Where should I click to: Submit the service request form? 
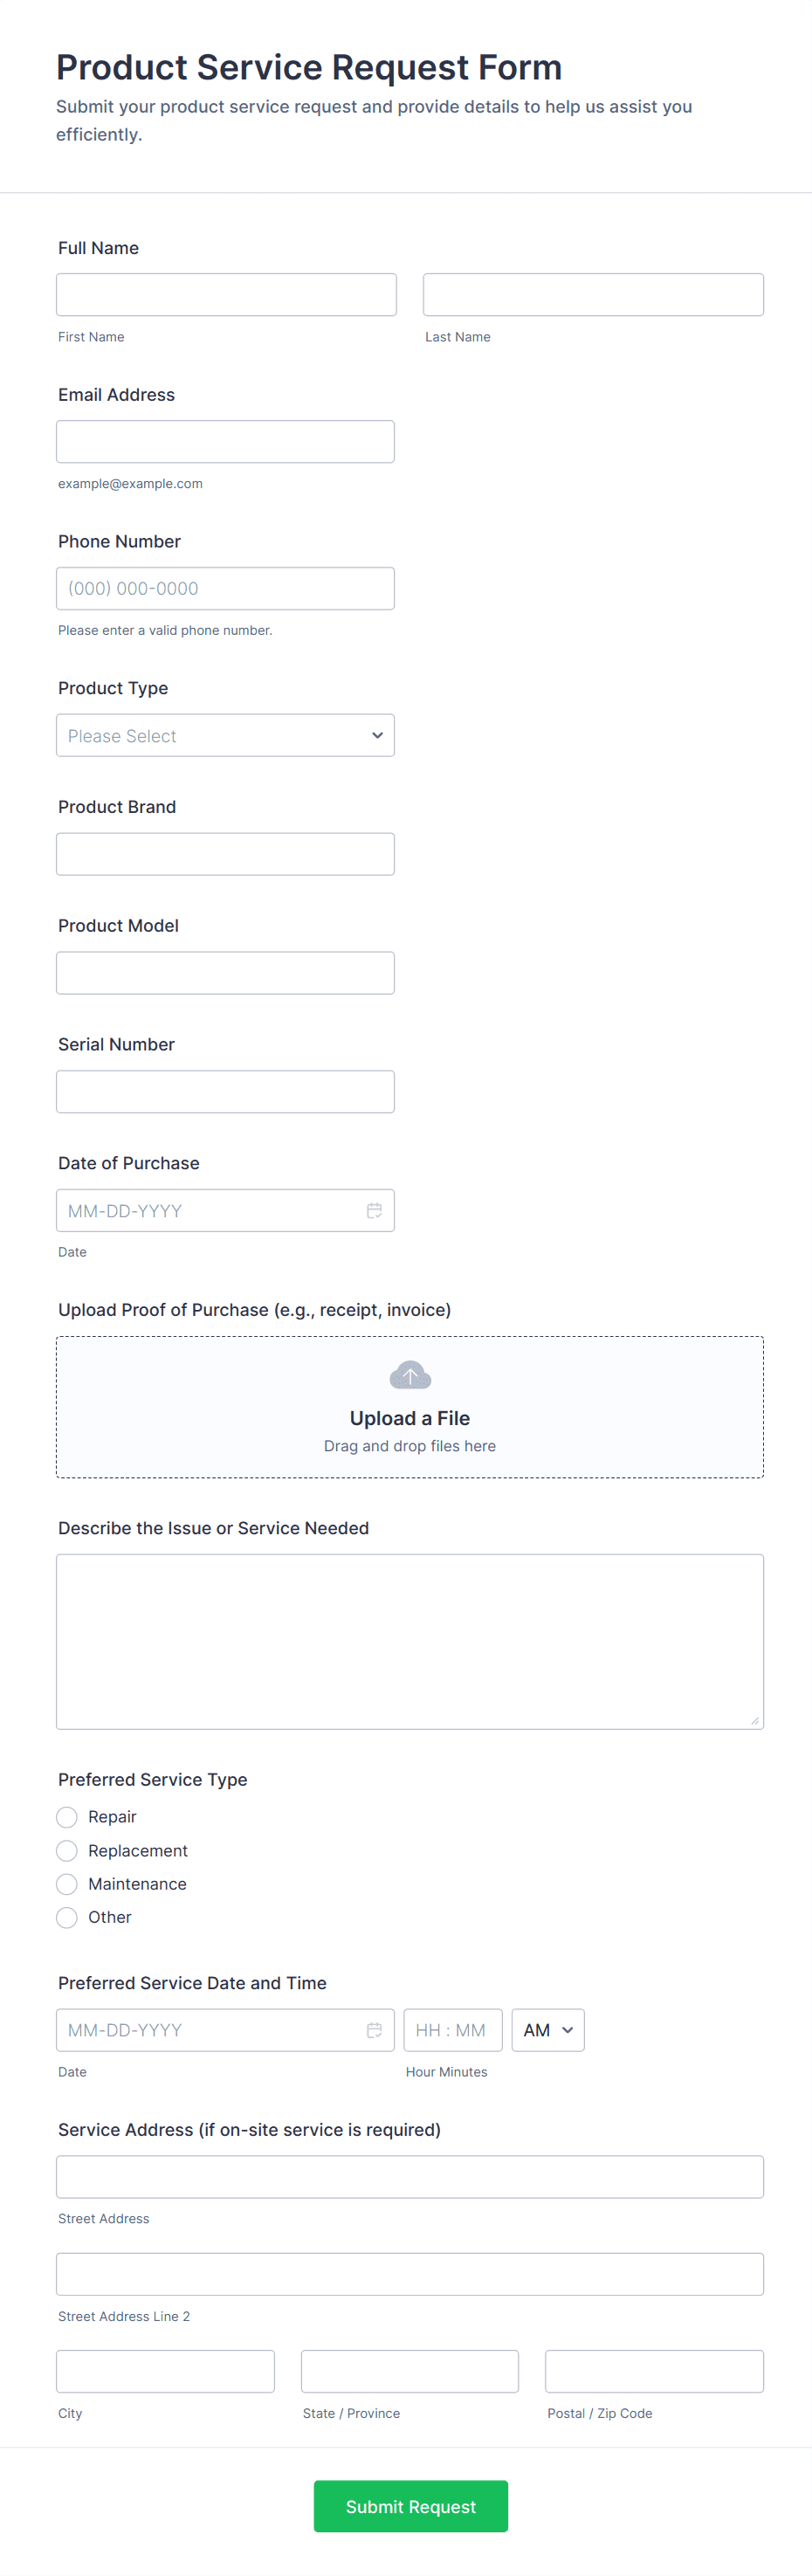coord(410,2505)
